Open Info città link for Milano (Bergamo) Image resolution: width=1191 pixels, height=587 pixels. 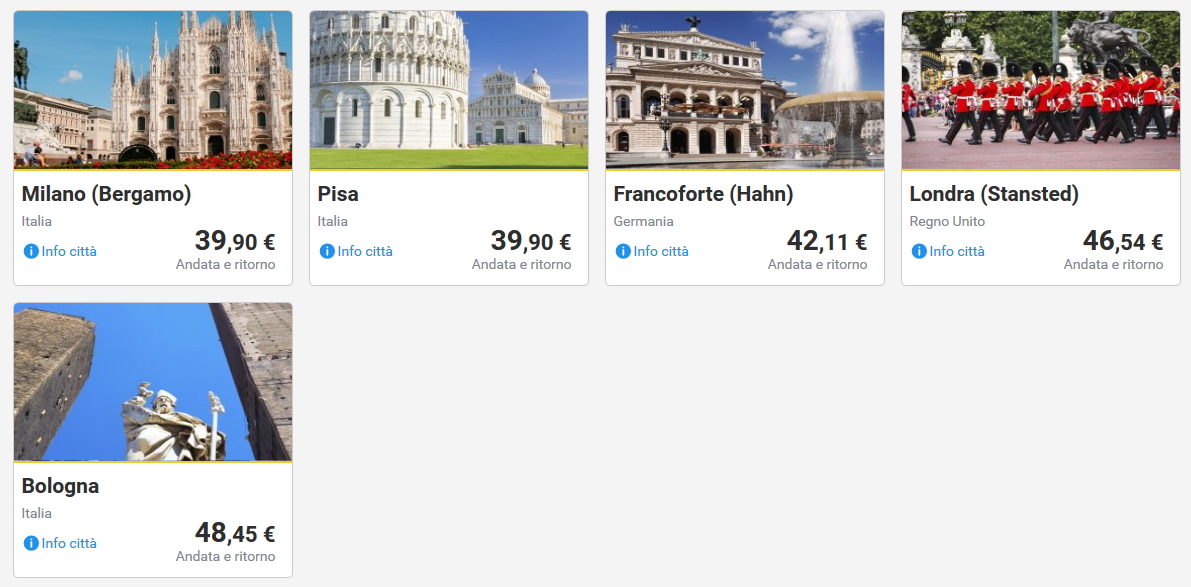point(69,251)
